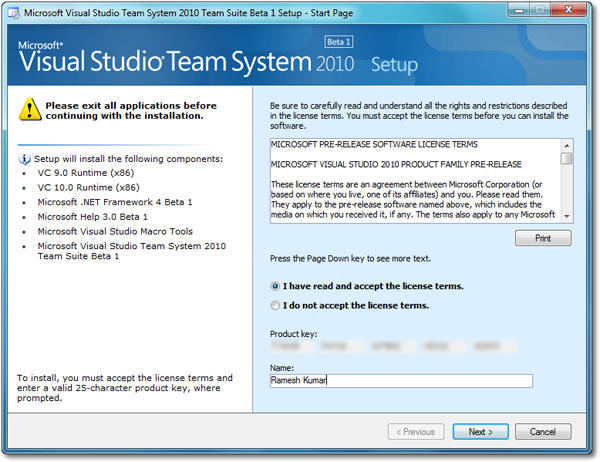
Task: Click 'Microsoft .NET Framework 4 Beta 1'
Action: click(x=115, y=202)
